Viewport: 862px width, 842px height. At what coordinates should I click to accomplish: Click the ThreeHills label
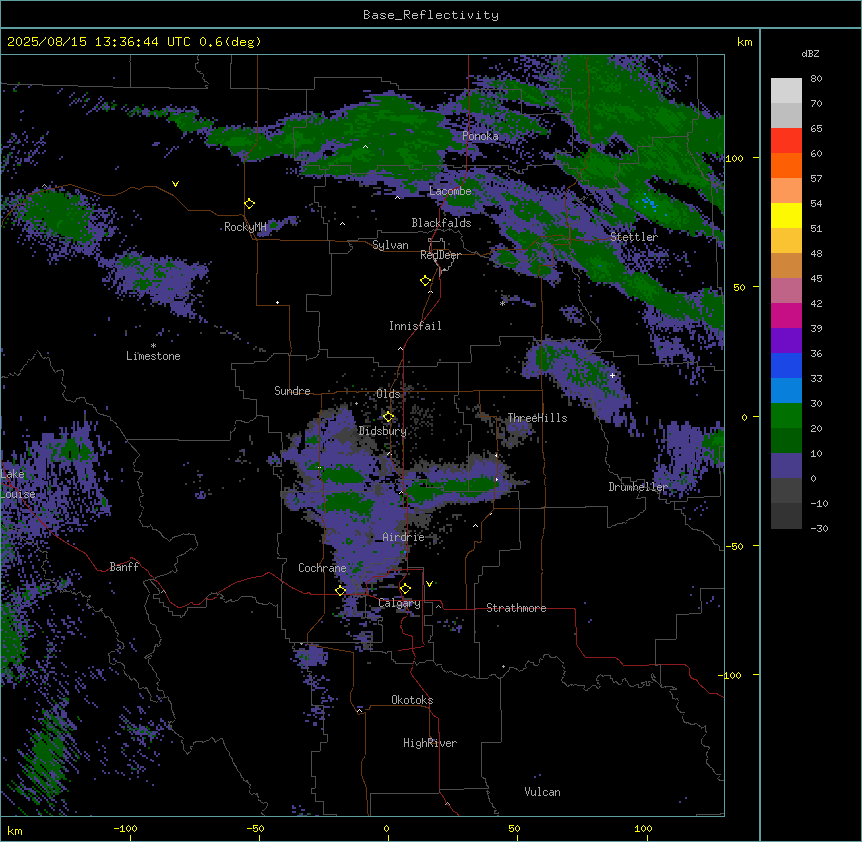point(537,418)
